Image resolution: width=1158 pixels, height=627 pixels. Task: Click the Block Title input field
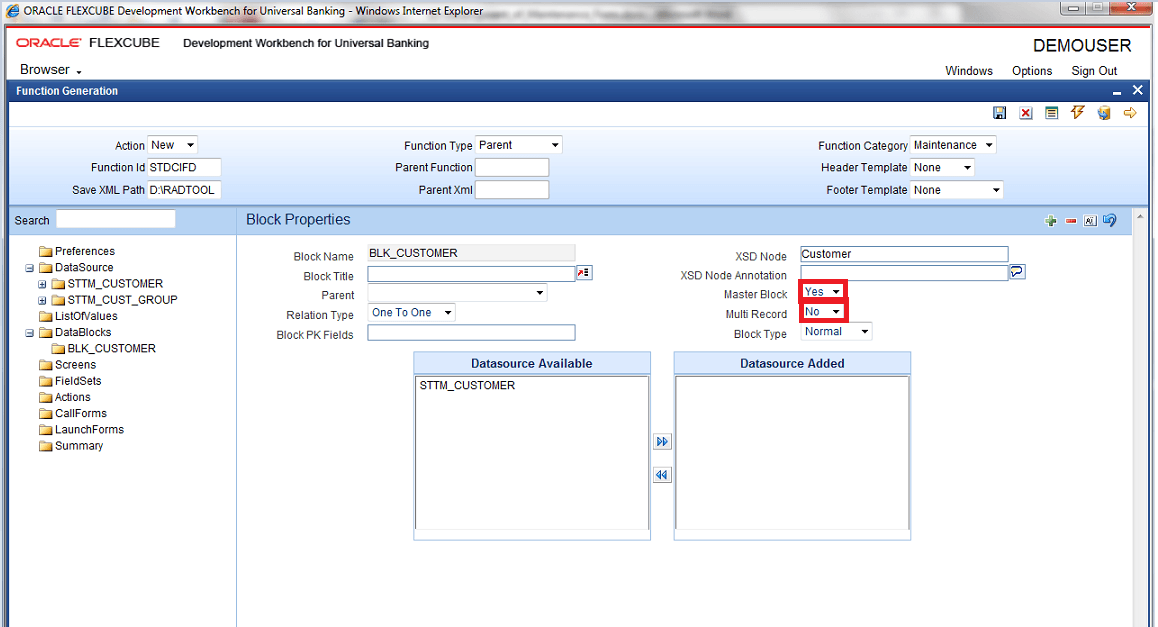(x=471, y=274)
